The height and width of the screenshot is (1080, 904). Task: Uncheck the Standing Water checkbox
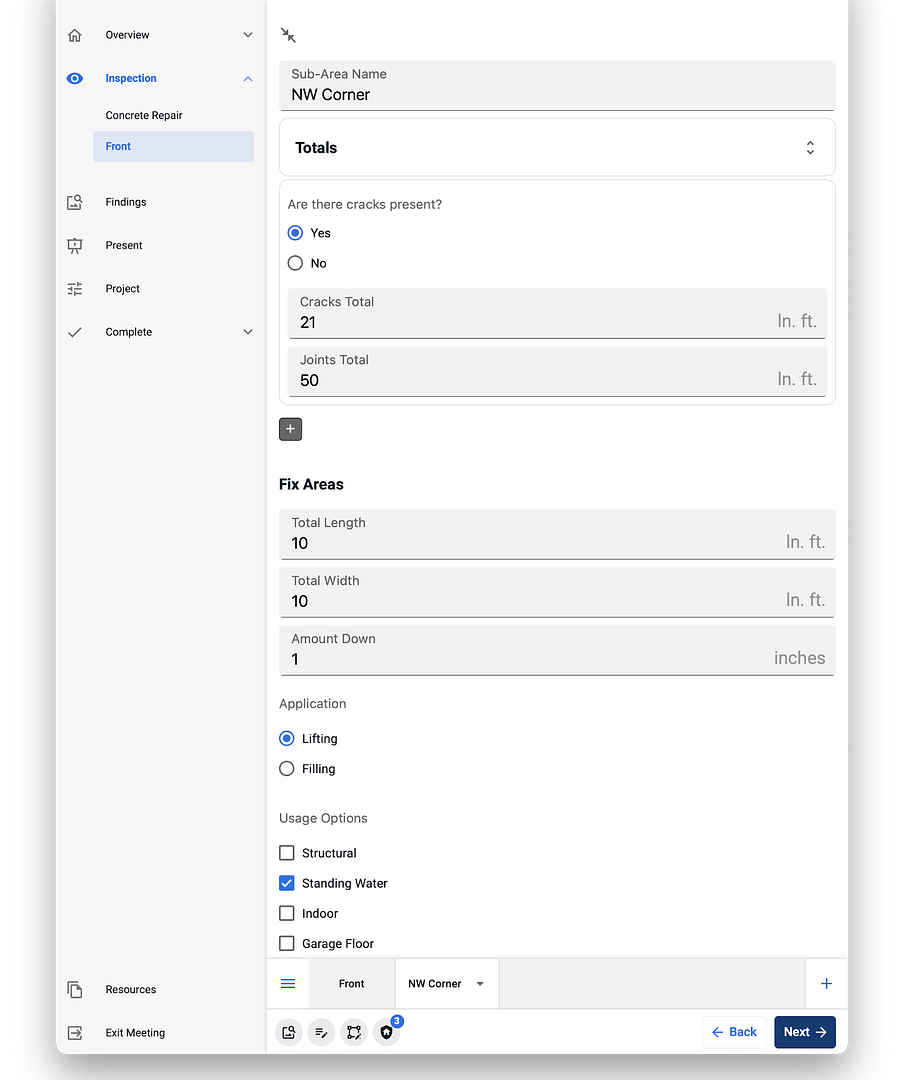pyautogui.click(x=287, y=883)
